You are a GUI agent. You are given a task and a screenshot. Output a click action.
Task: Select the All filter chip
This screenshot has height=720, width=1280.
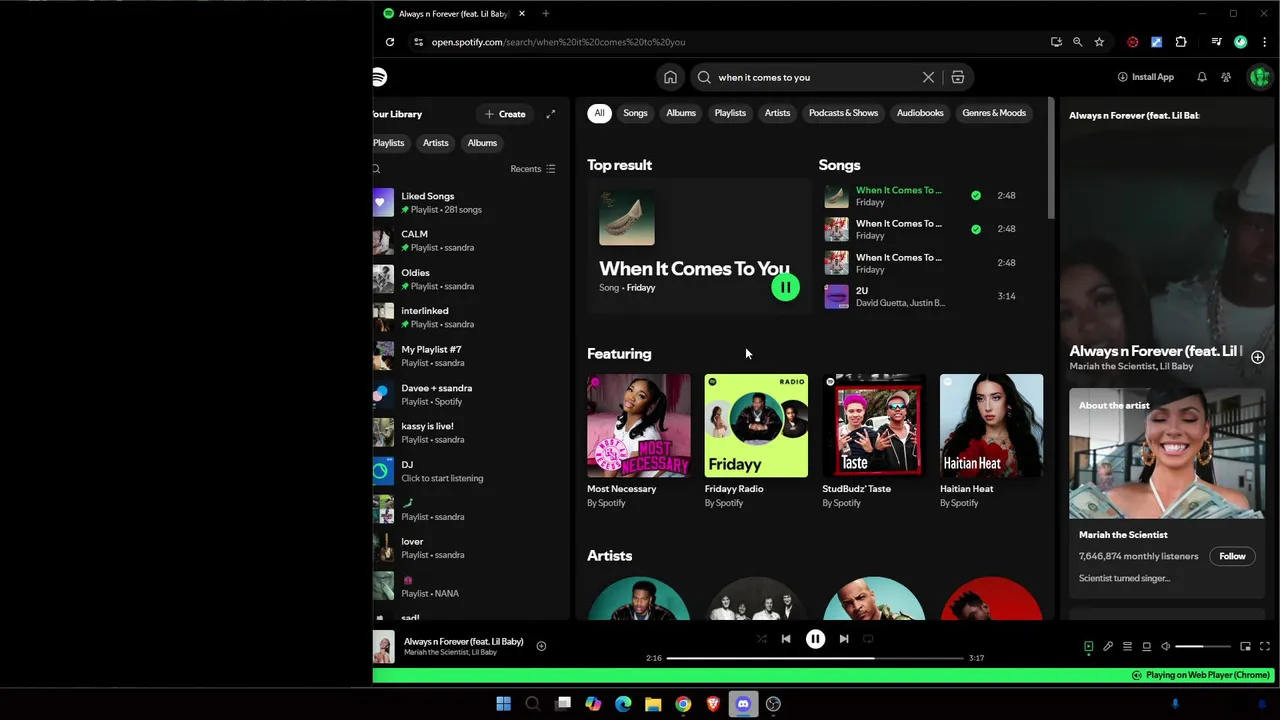tap(599, 113)
